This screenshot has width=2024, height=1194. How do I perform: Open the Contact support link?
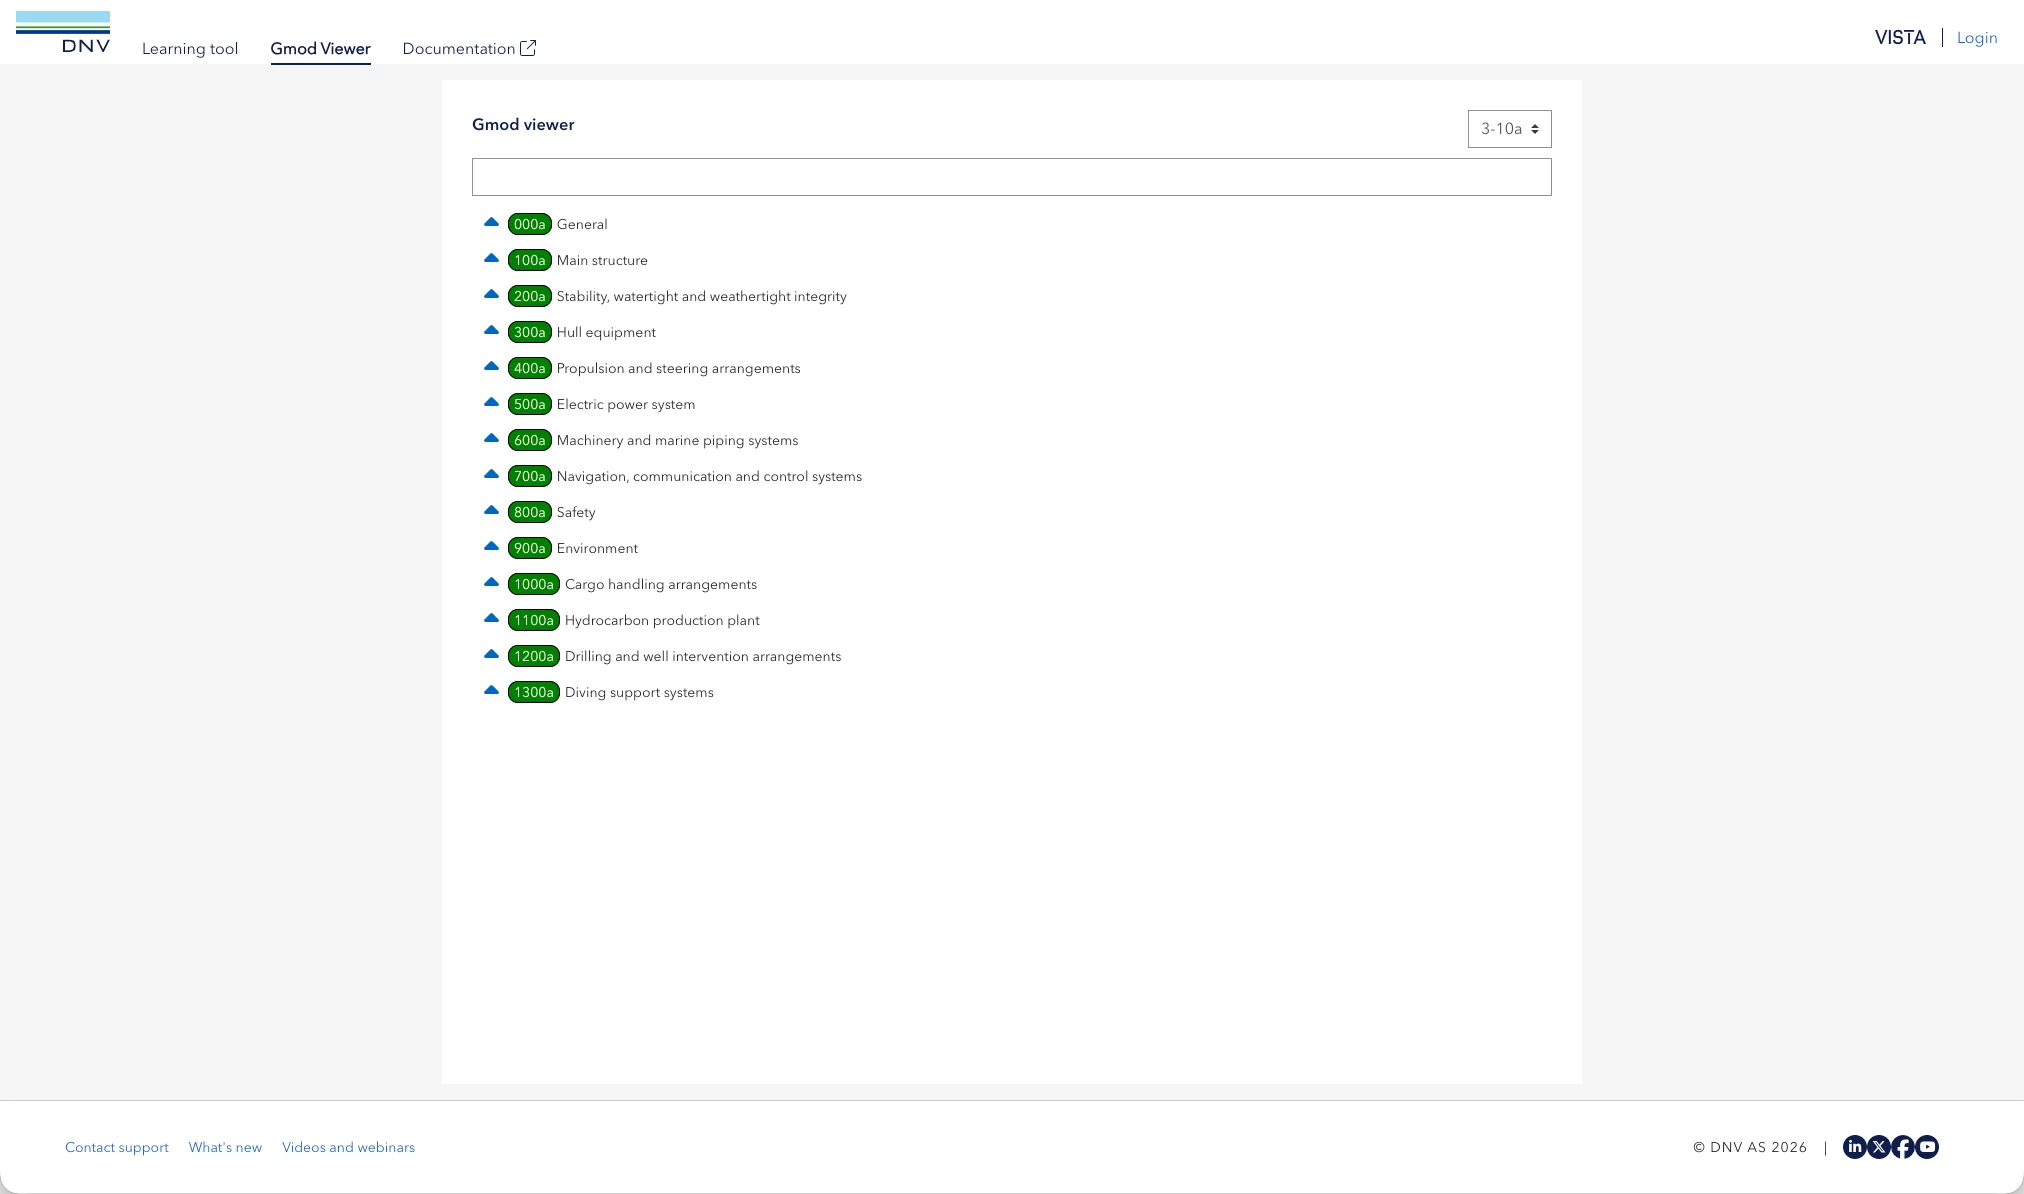point(116,1147)
